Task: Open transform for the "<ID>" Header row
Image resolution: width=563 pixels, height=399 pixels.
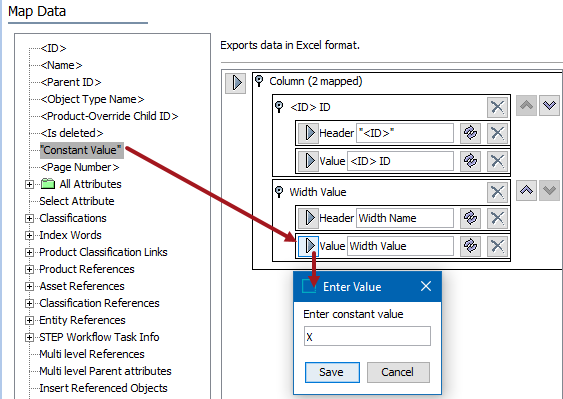Action: click(470, 133)
